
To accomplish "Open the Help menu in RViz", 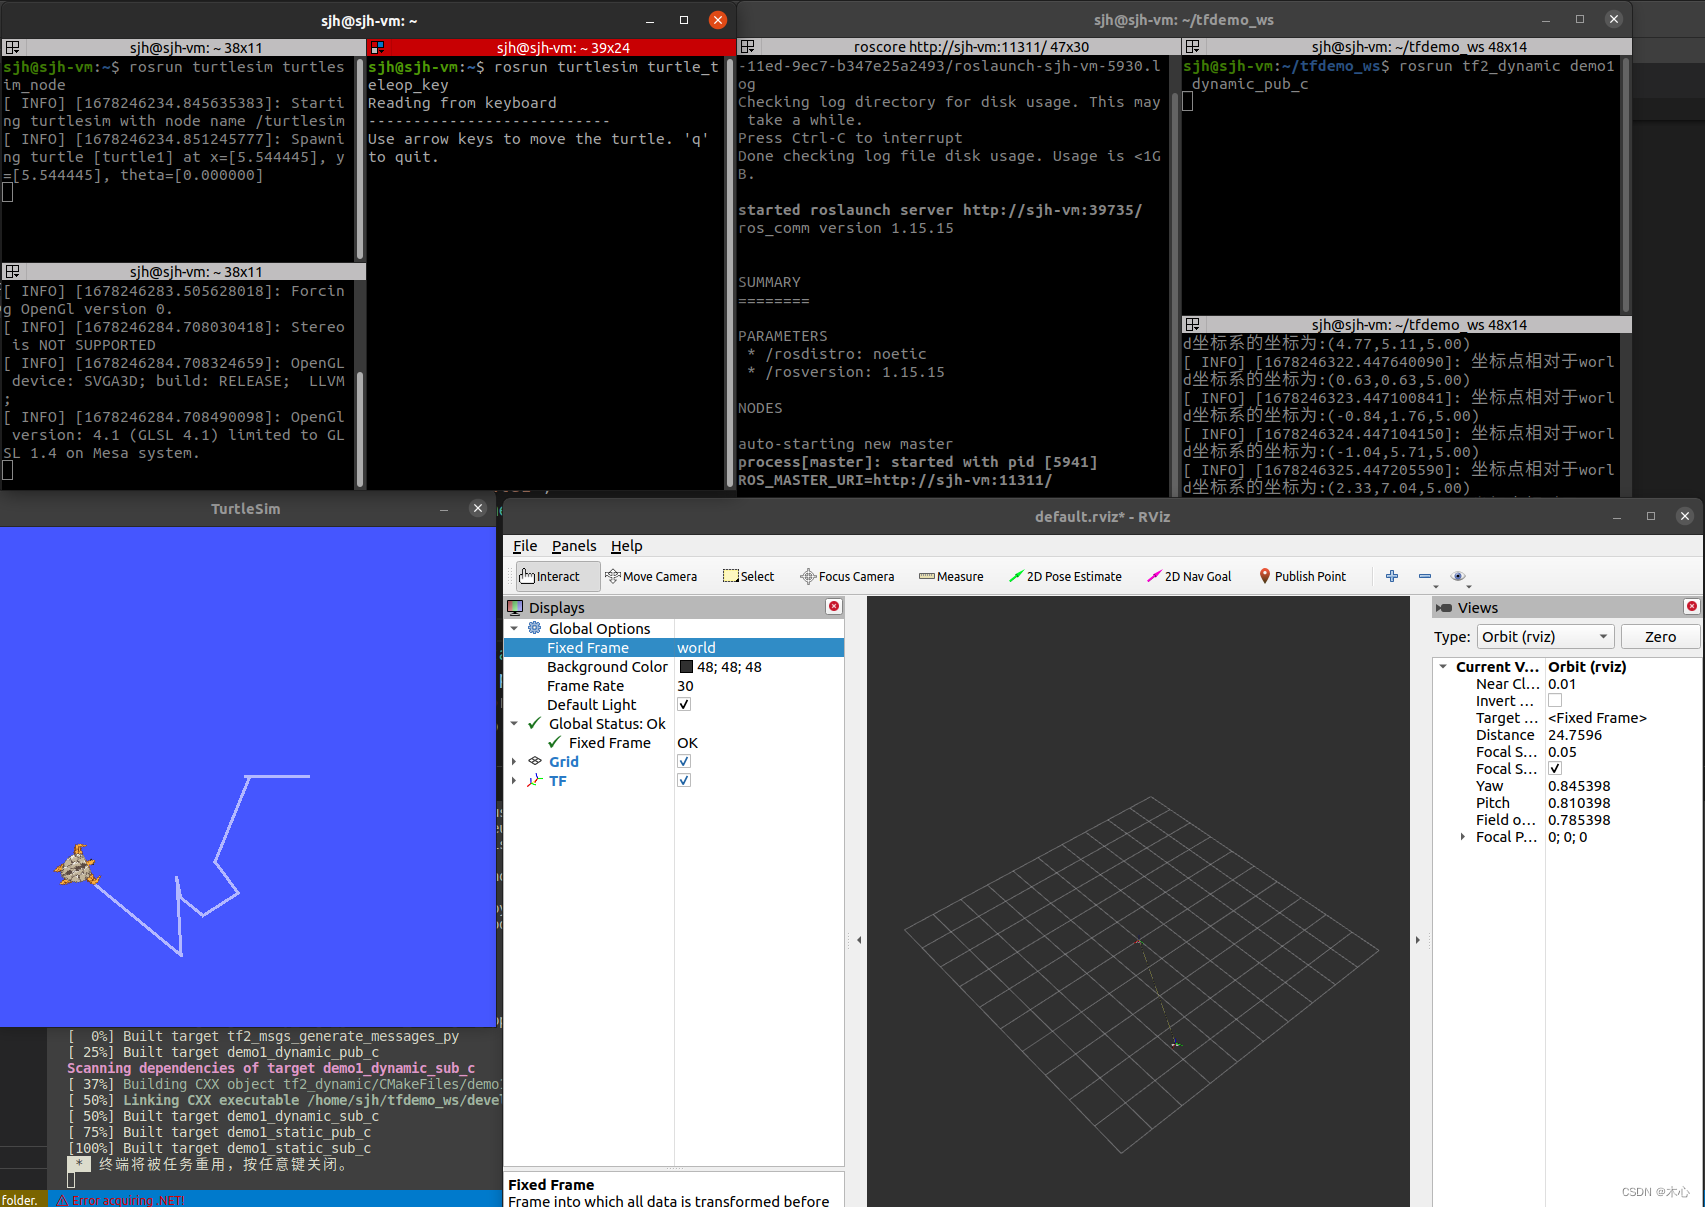I will [627, 546].
